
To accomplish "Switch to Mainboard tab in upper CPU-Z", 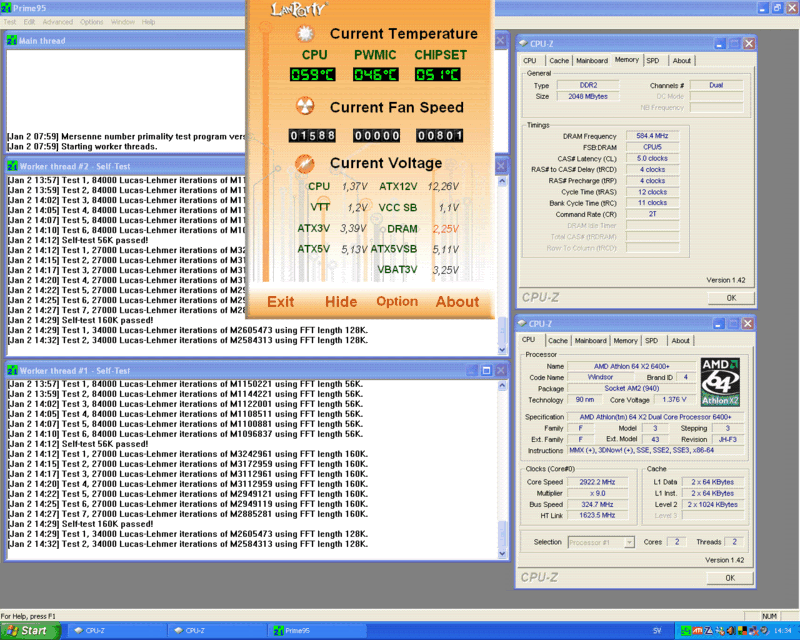I will click(592, 60).
